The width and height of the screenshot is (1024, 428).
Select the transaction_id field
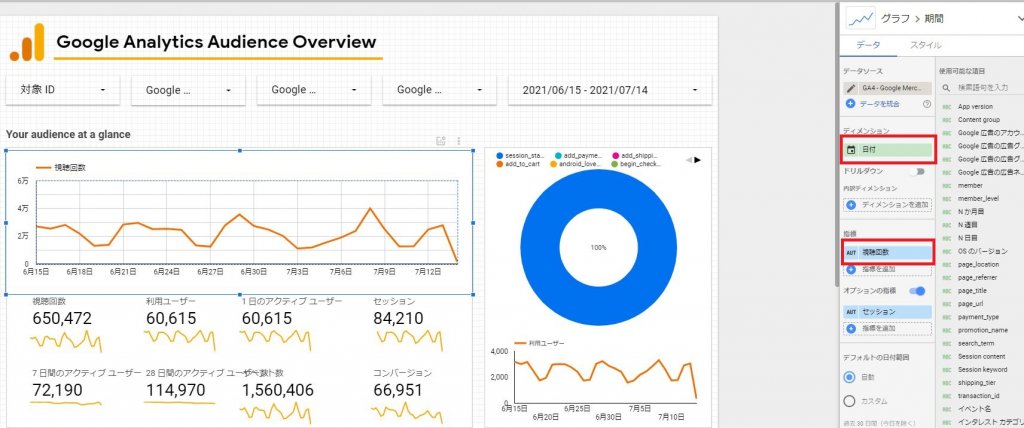(x=979, y=396)
